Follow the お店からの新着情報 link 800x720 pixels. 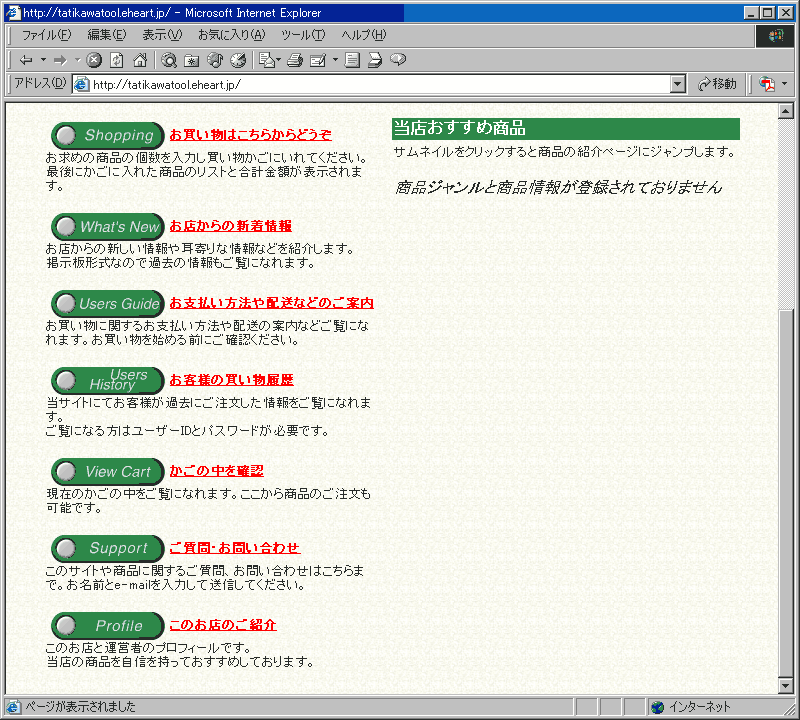click(231, 226)
